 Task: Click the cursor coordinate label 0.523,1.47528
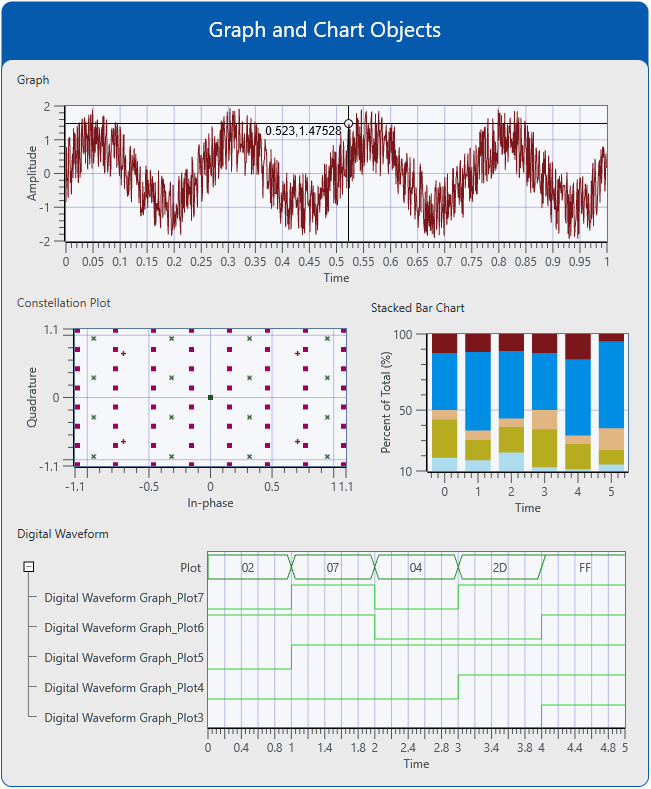(303, 131)
